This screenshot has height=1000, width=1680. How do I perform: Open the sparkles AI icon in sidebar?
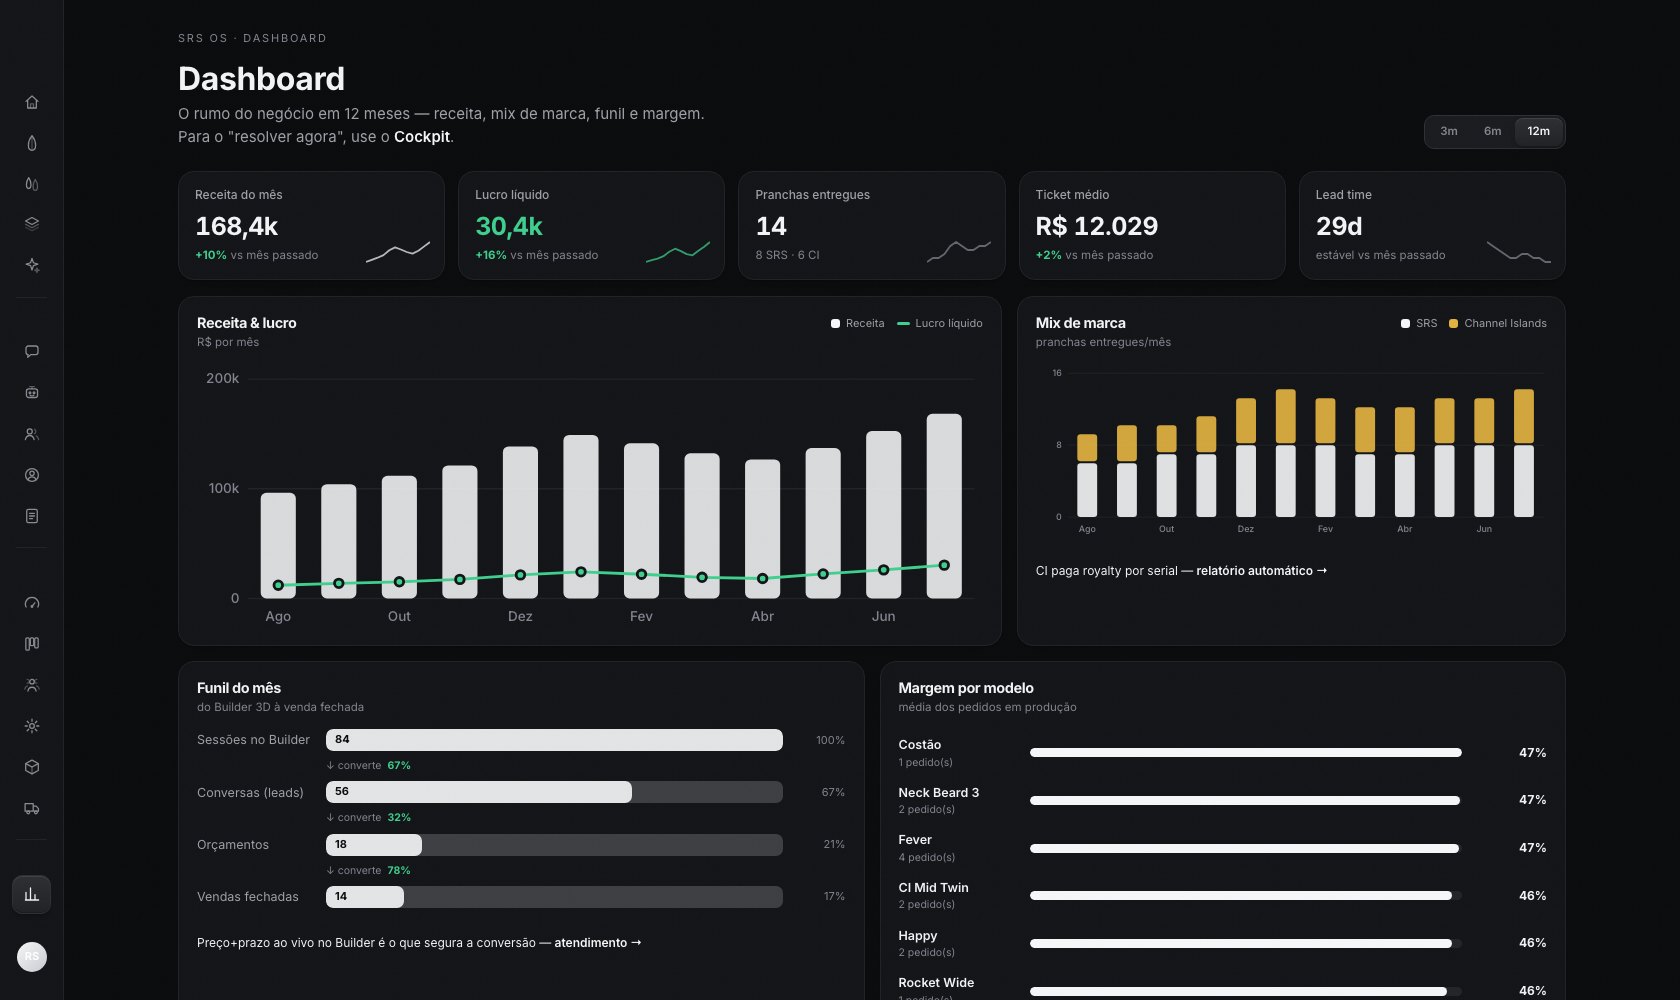(x=32, y=265)
